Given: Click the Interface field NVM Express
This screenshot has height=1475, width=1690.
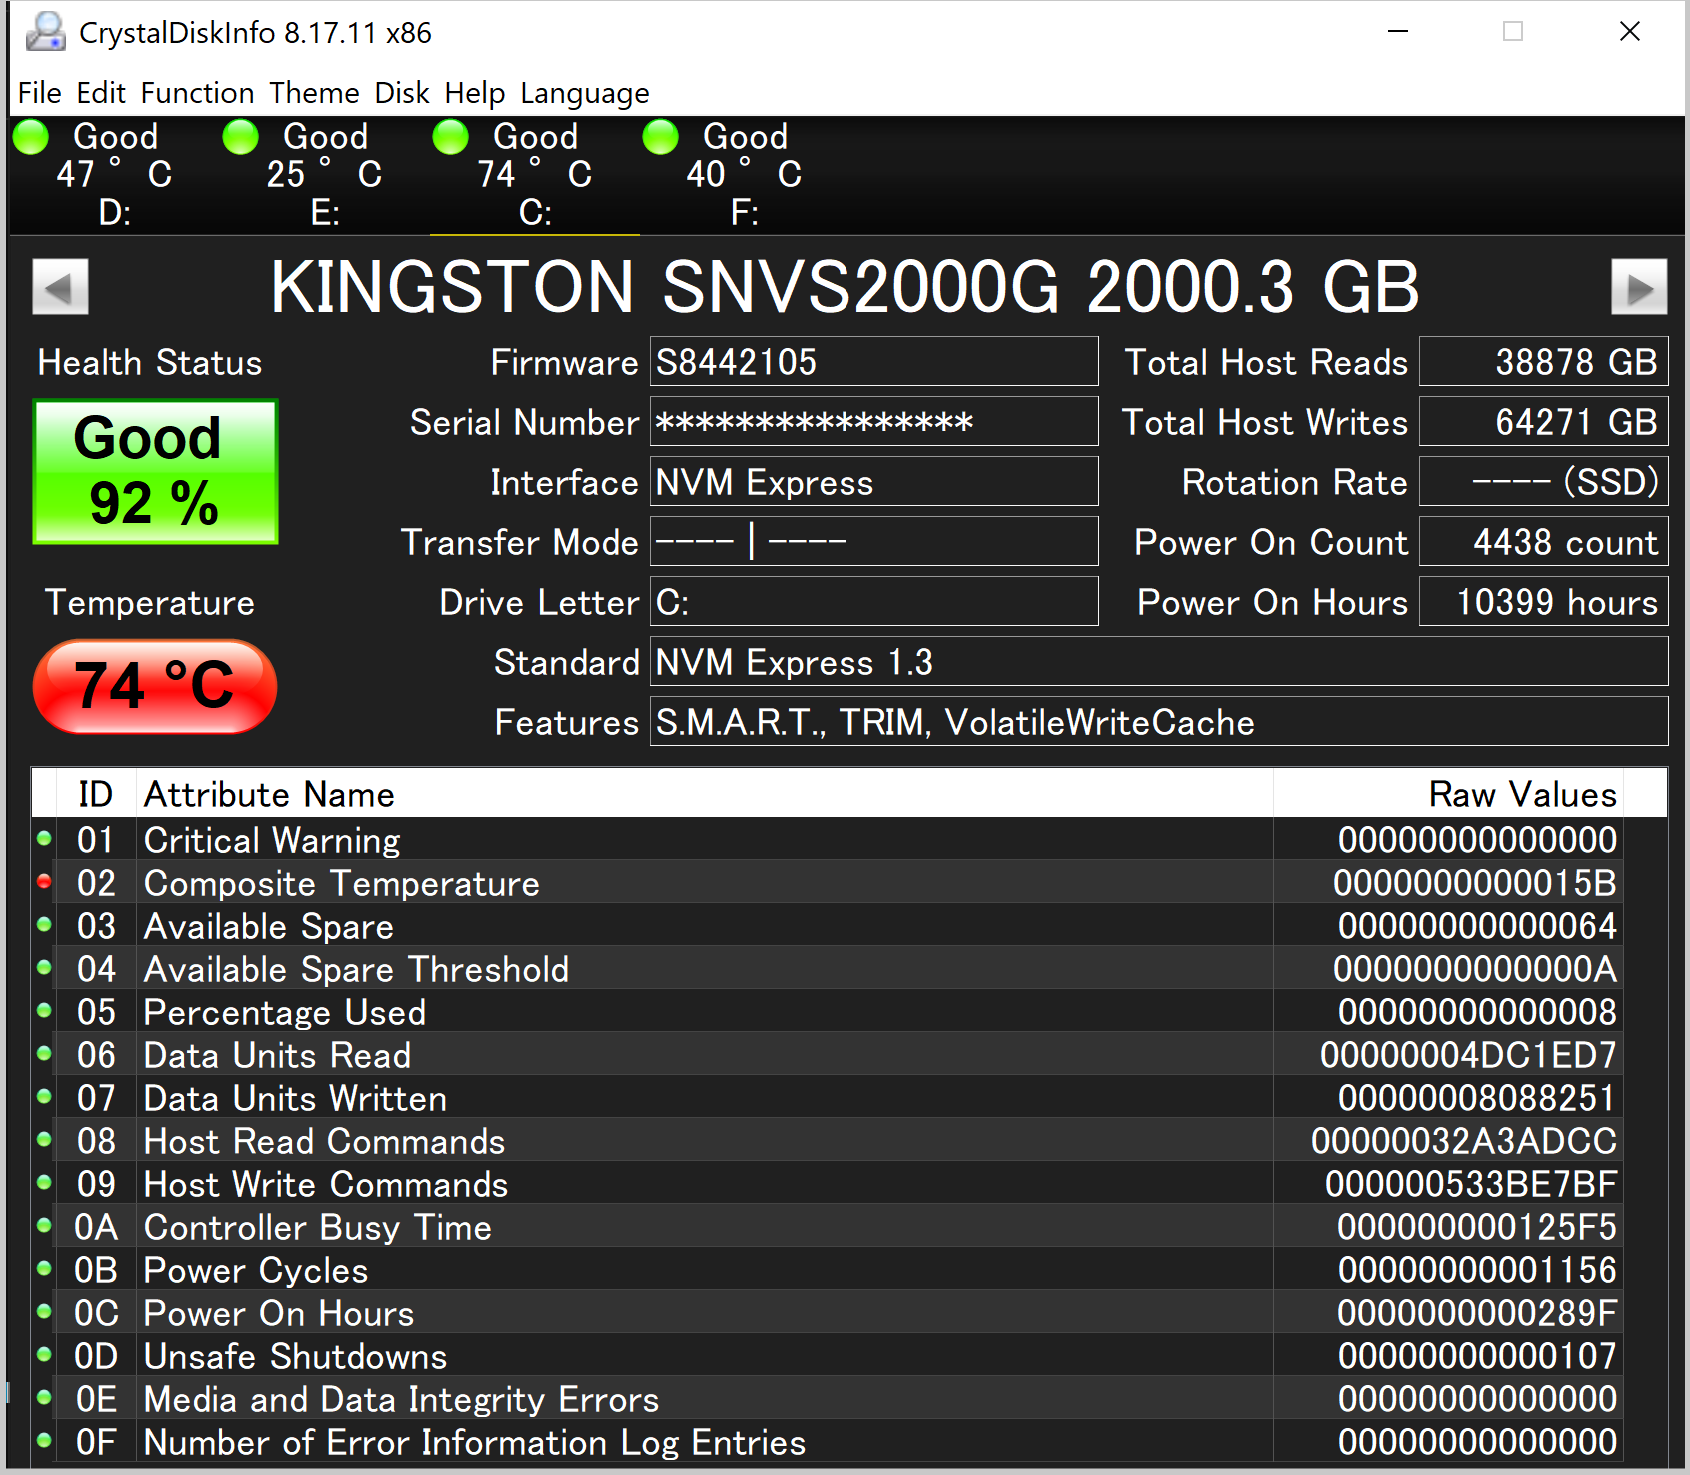Looking at the screenshot, I should pyautogui.click(x=874, y=482).
